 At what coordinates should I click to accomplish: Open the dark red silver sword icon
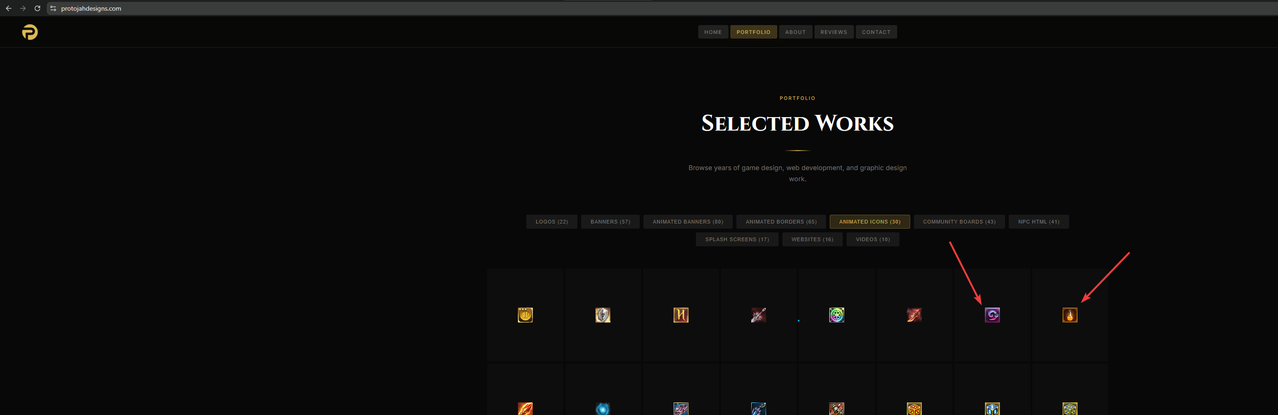758,315
